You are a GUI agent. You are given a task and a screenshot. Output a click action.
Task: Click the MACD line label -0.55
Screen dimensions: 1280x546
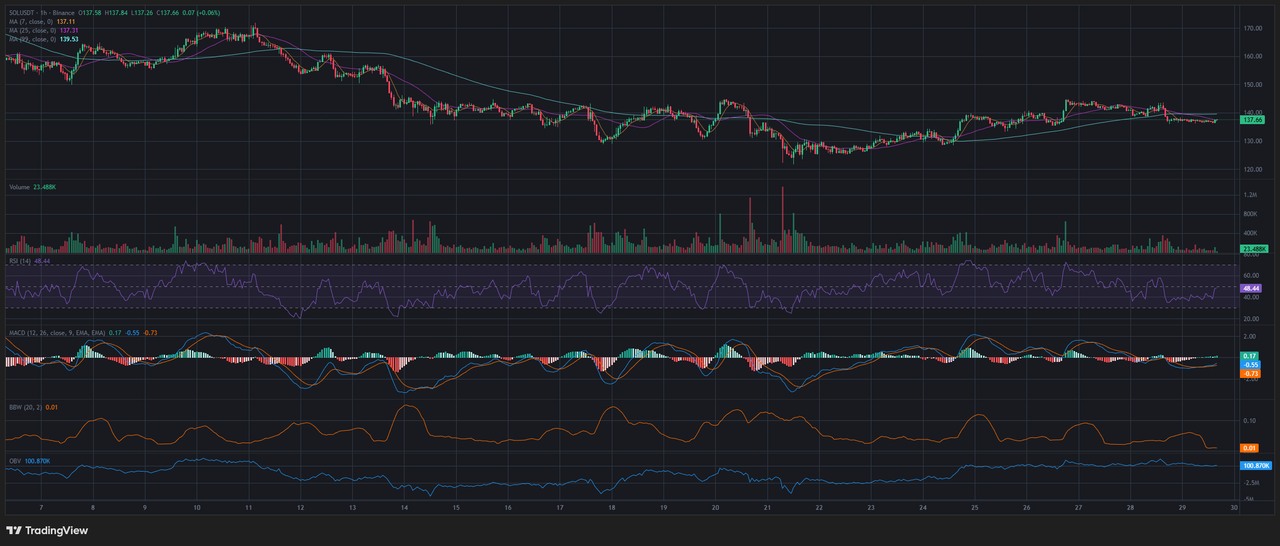(x=1250, y=365)
